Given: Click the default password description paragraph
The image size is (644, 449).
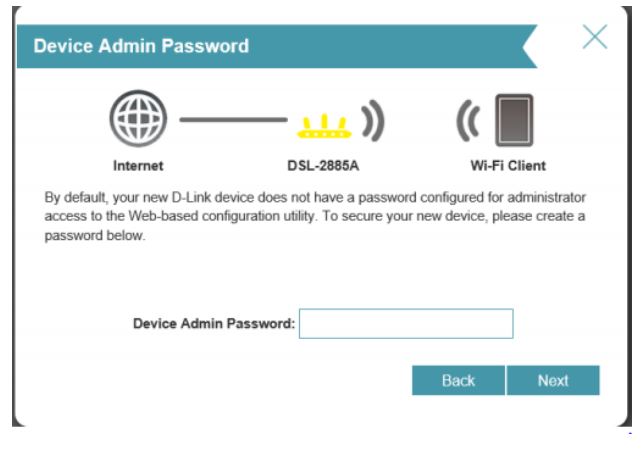Looking at the screenshot, I should pos(315,216).
